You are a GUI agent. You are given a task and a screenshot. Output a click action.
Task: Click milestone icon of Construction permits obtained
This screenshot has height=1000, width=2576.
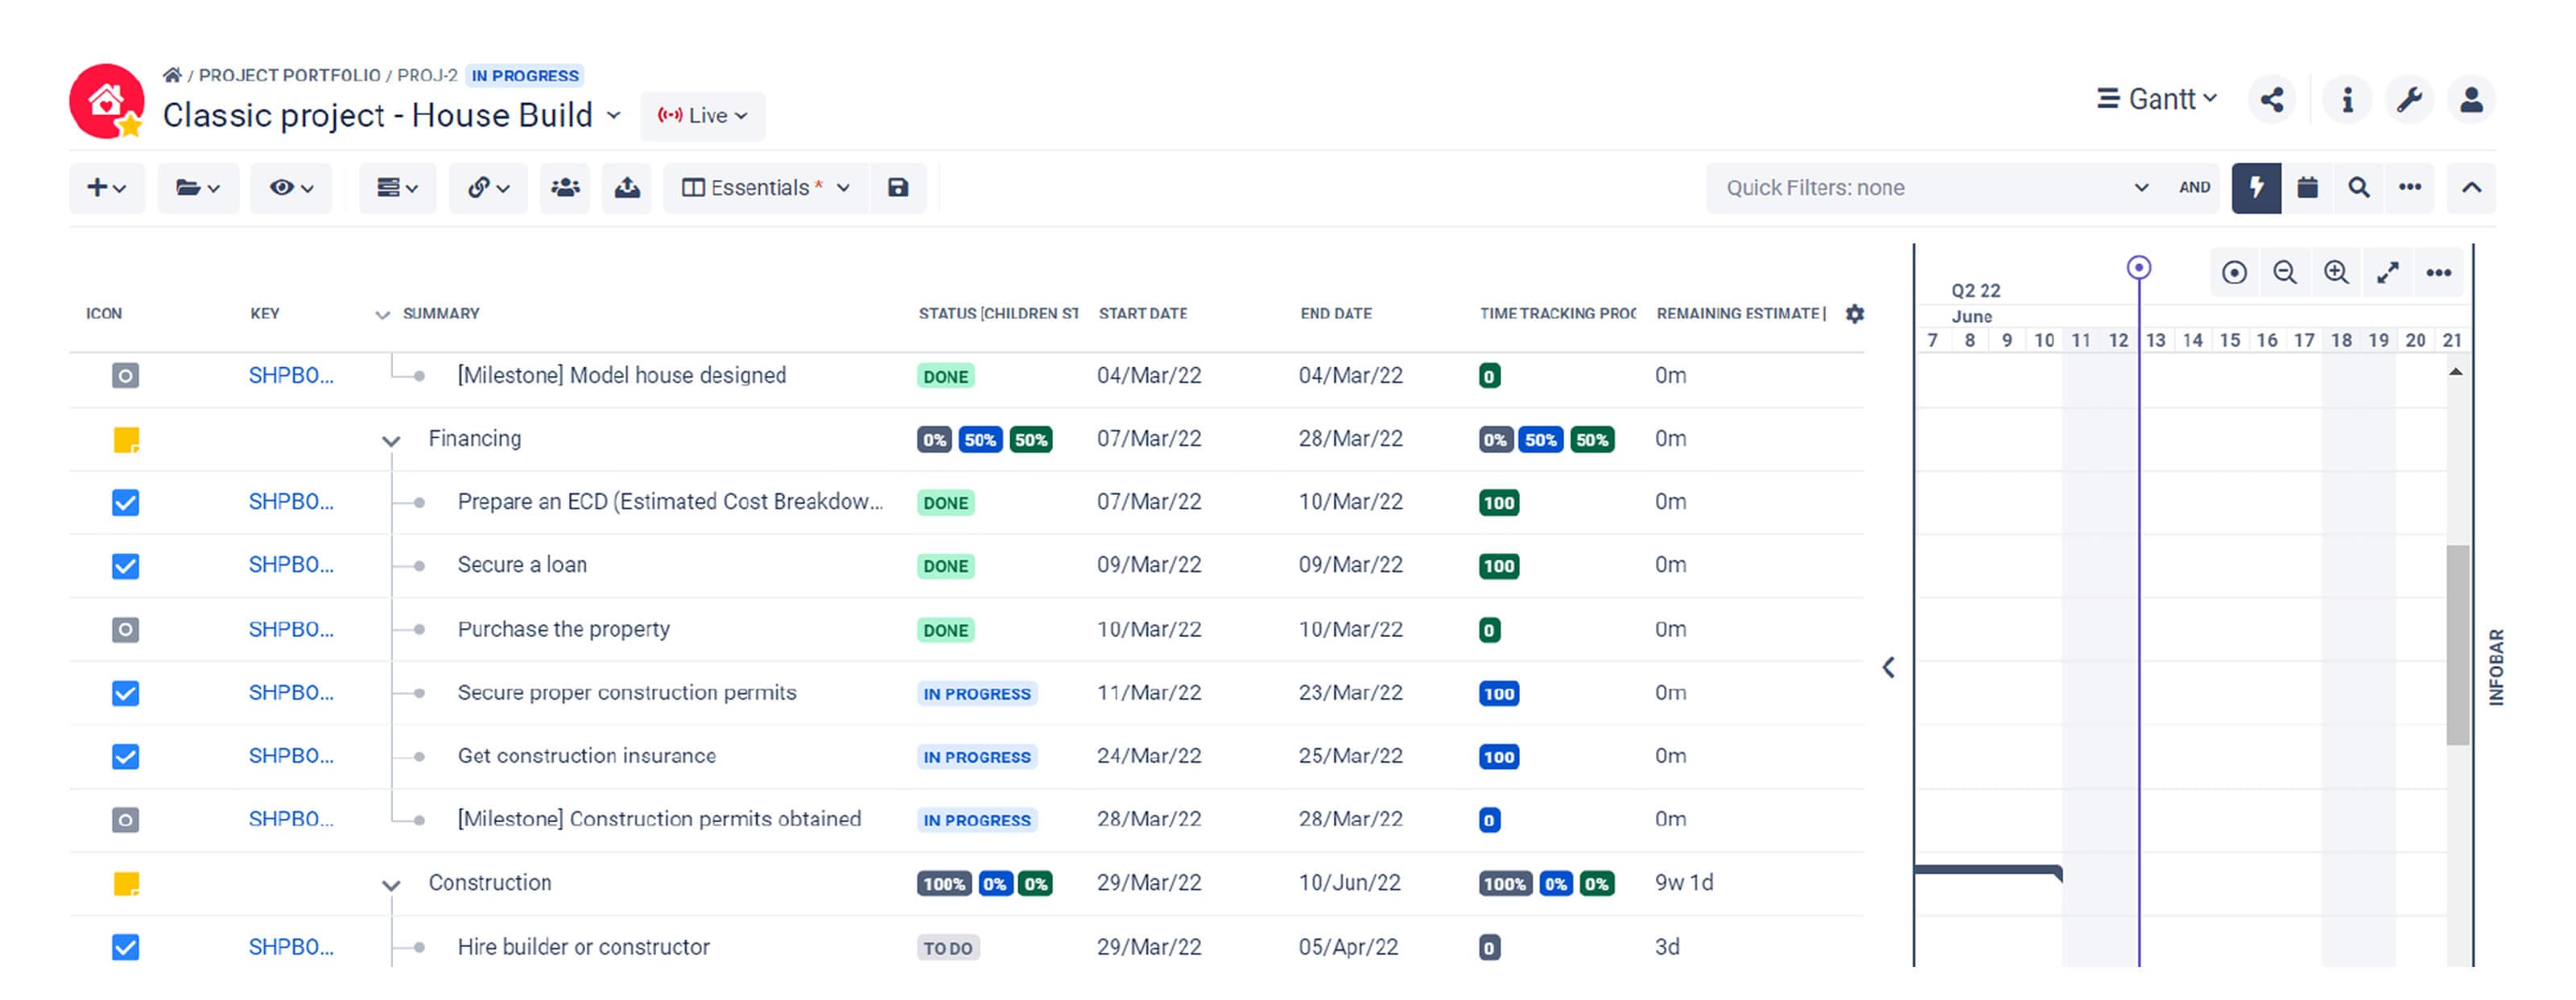tap(125, 820)
